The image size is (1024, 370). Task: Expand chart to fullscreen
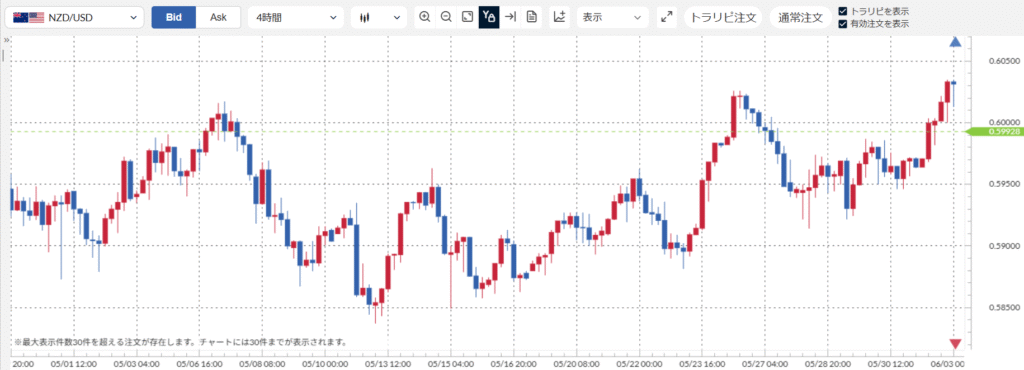(x=667, y=18)
